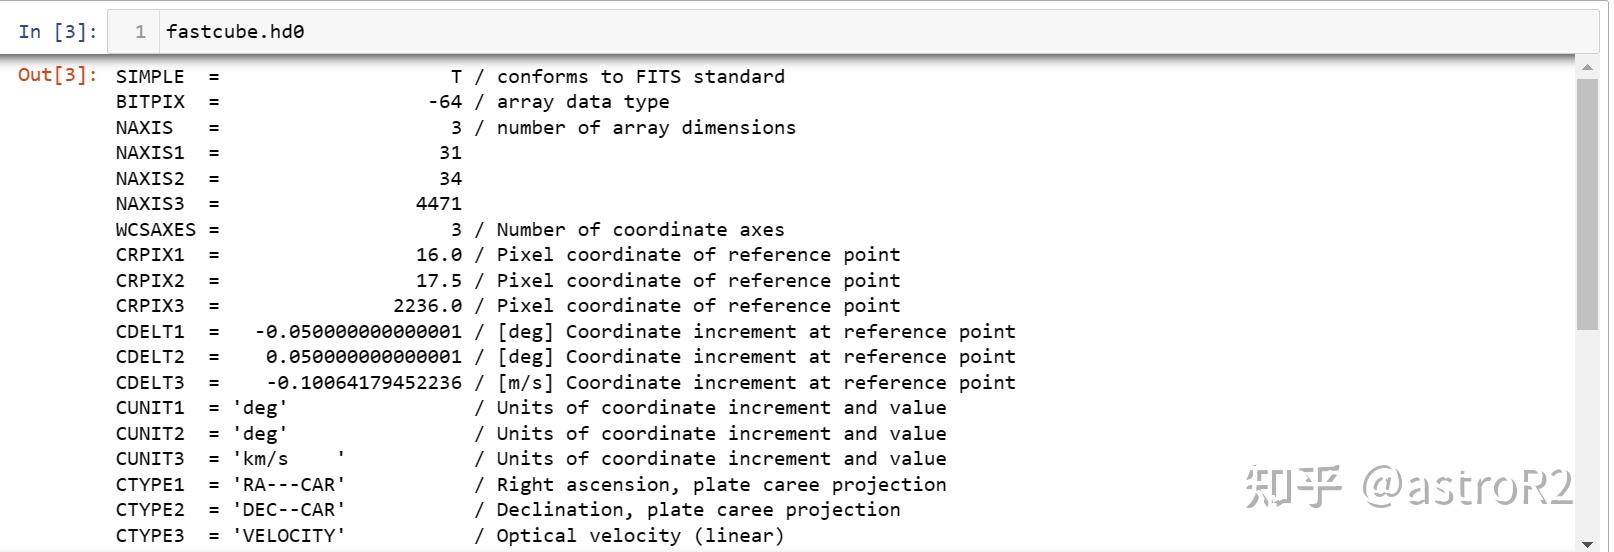The height and width of the screenshot is (552, 1614).
Task: Click the WCSAXES header keyword
Action: click(155, 230)
